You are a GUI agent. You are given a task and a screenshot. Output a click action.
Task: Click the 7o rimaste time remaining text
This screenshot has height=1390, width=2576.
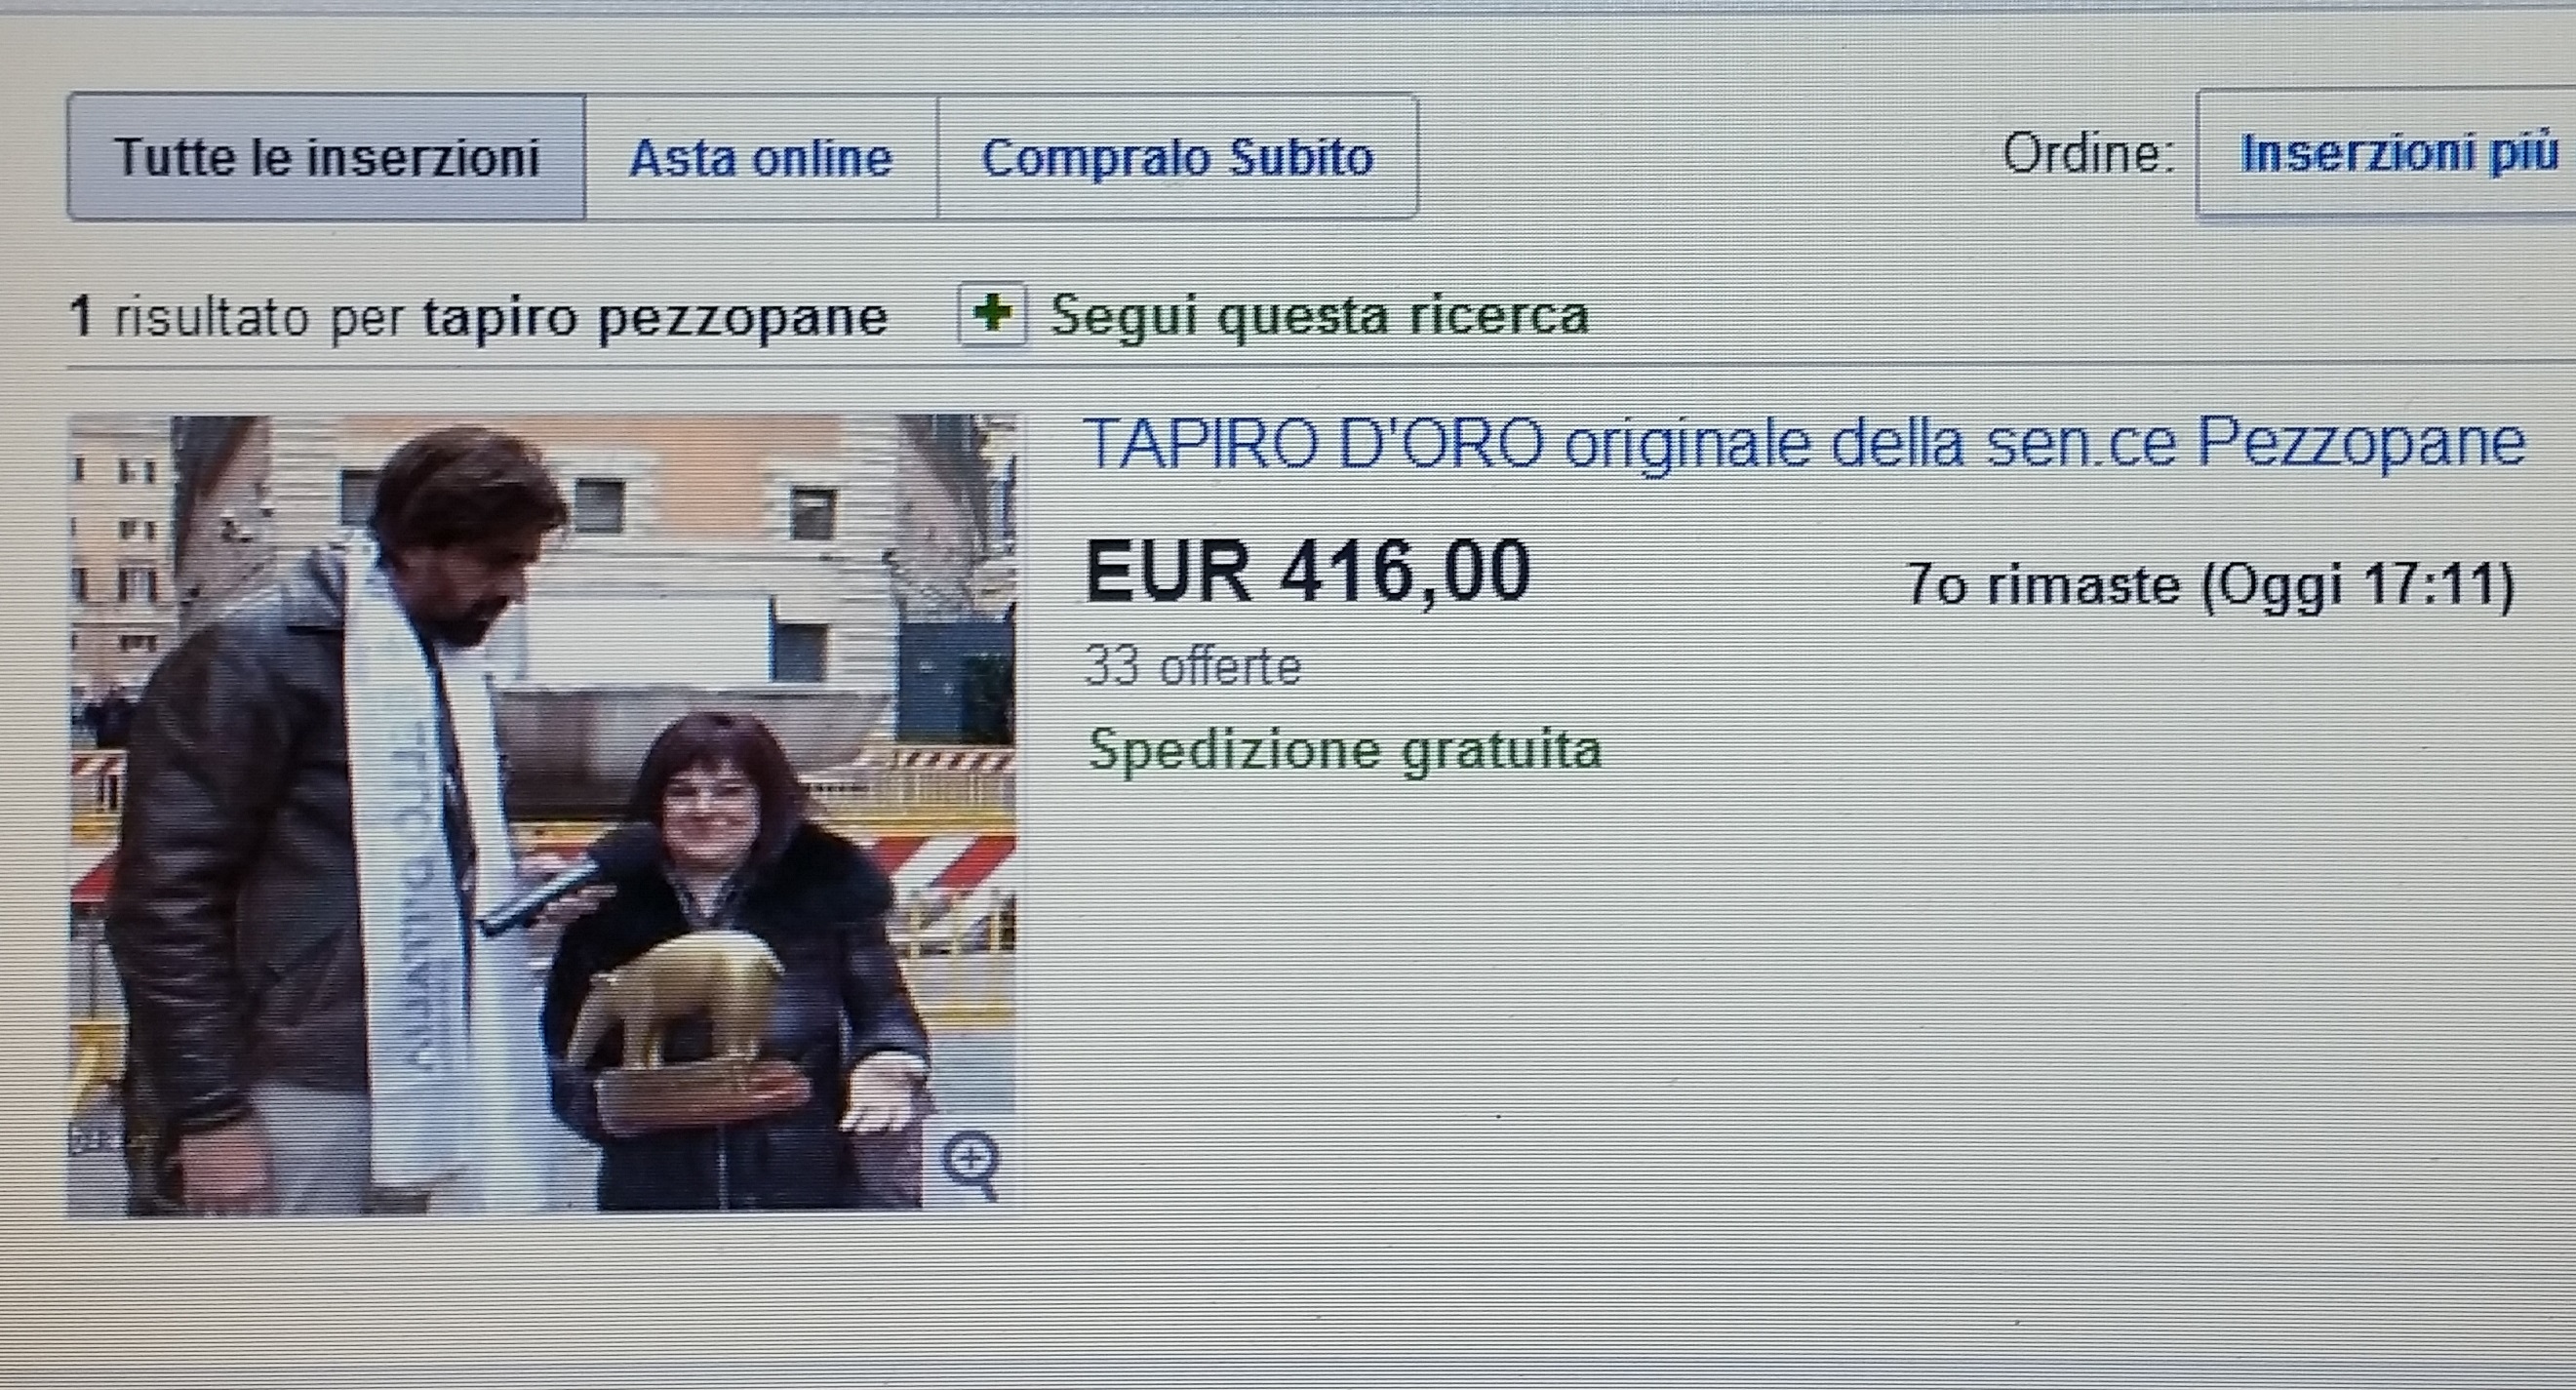[2043, 584]
